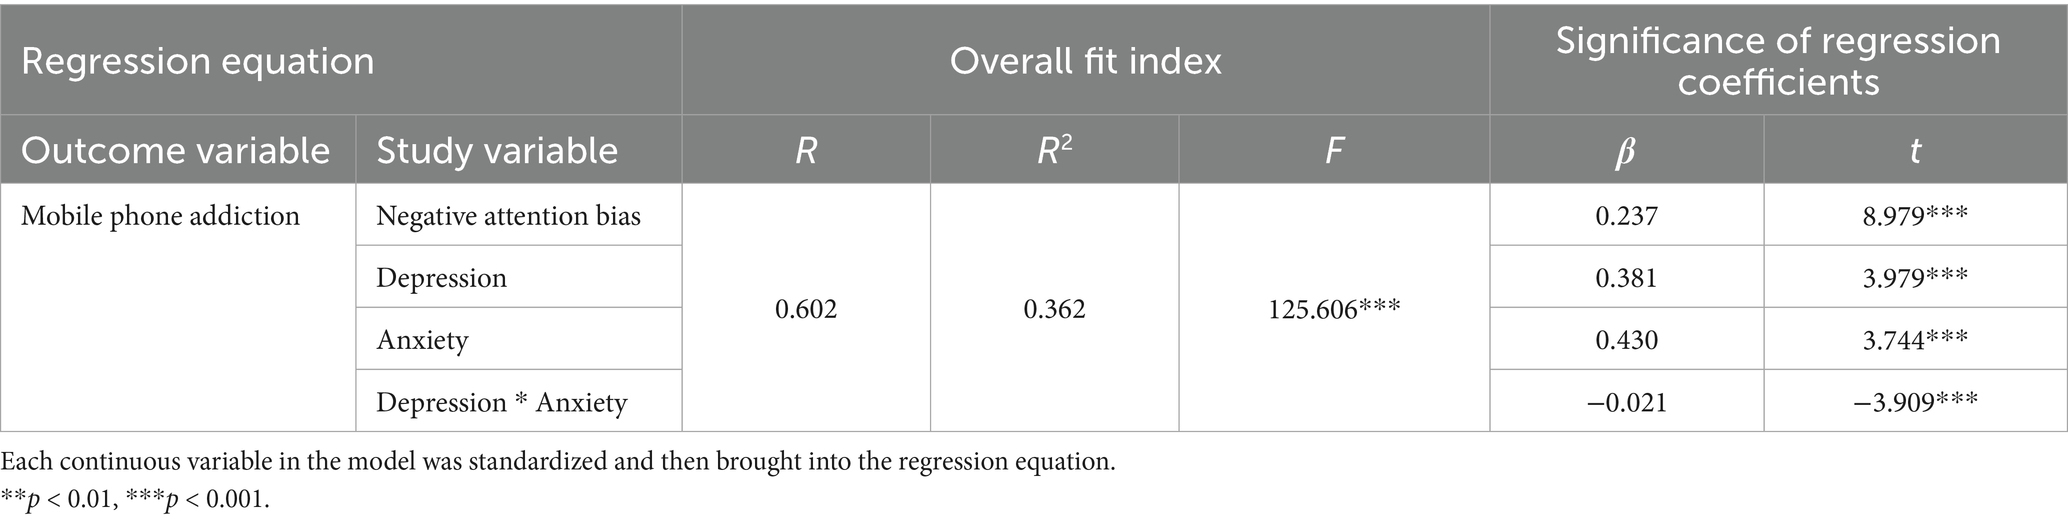Select the 8.979*** t value
2068x523 pixels.
coord(1915,215)
